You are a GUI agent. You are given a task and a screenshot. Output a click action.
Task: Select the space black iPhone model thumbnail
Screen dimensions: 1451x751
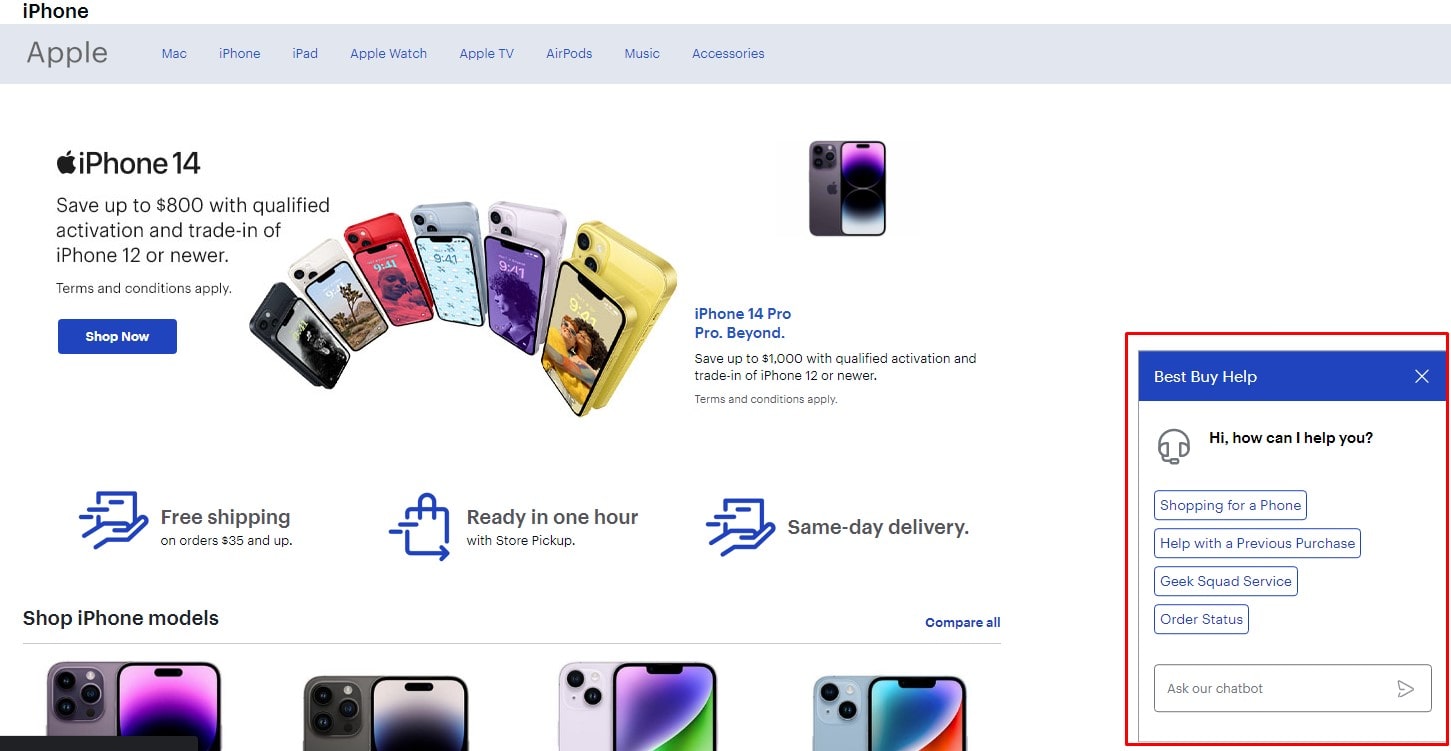coord(386,712)
